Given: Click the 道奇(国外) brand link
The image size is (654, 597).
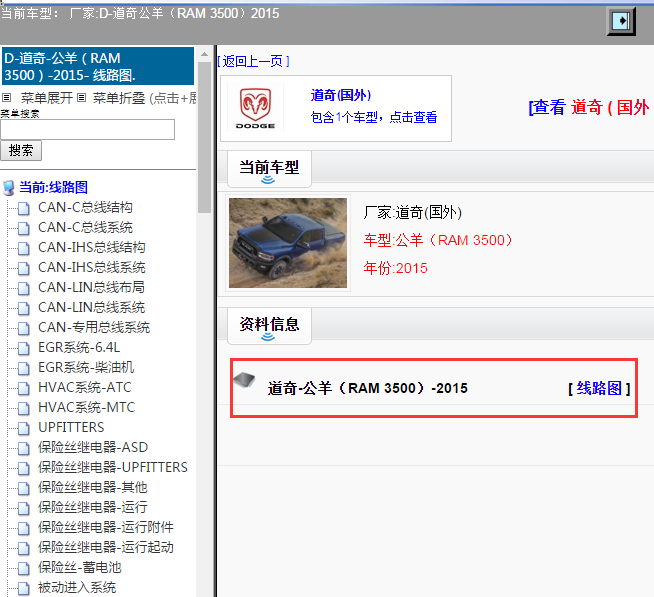Looking at the screenshot, I should (x=341, y=96).
